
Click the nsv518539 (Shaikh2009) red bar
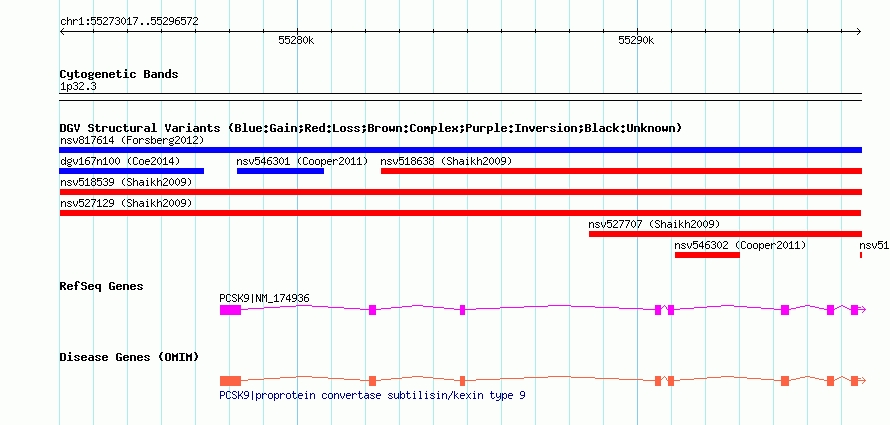[460, 192]
